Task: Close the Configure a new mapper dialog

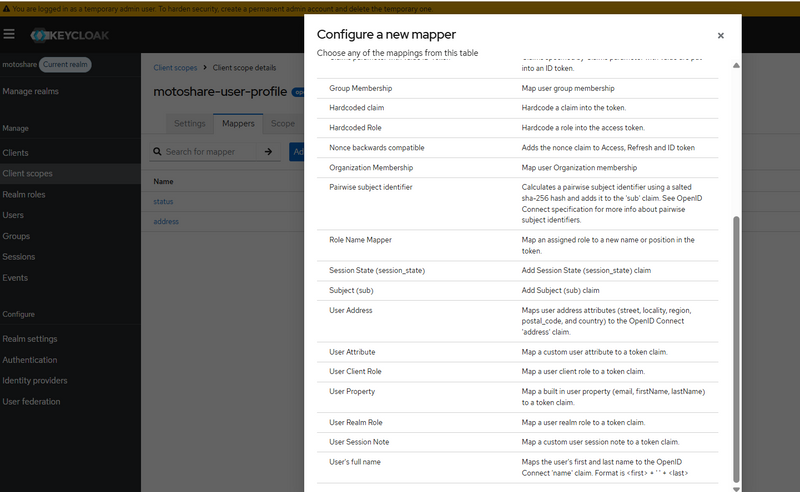Action: [720, 36]
